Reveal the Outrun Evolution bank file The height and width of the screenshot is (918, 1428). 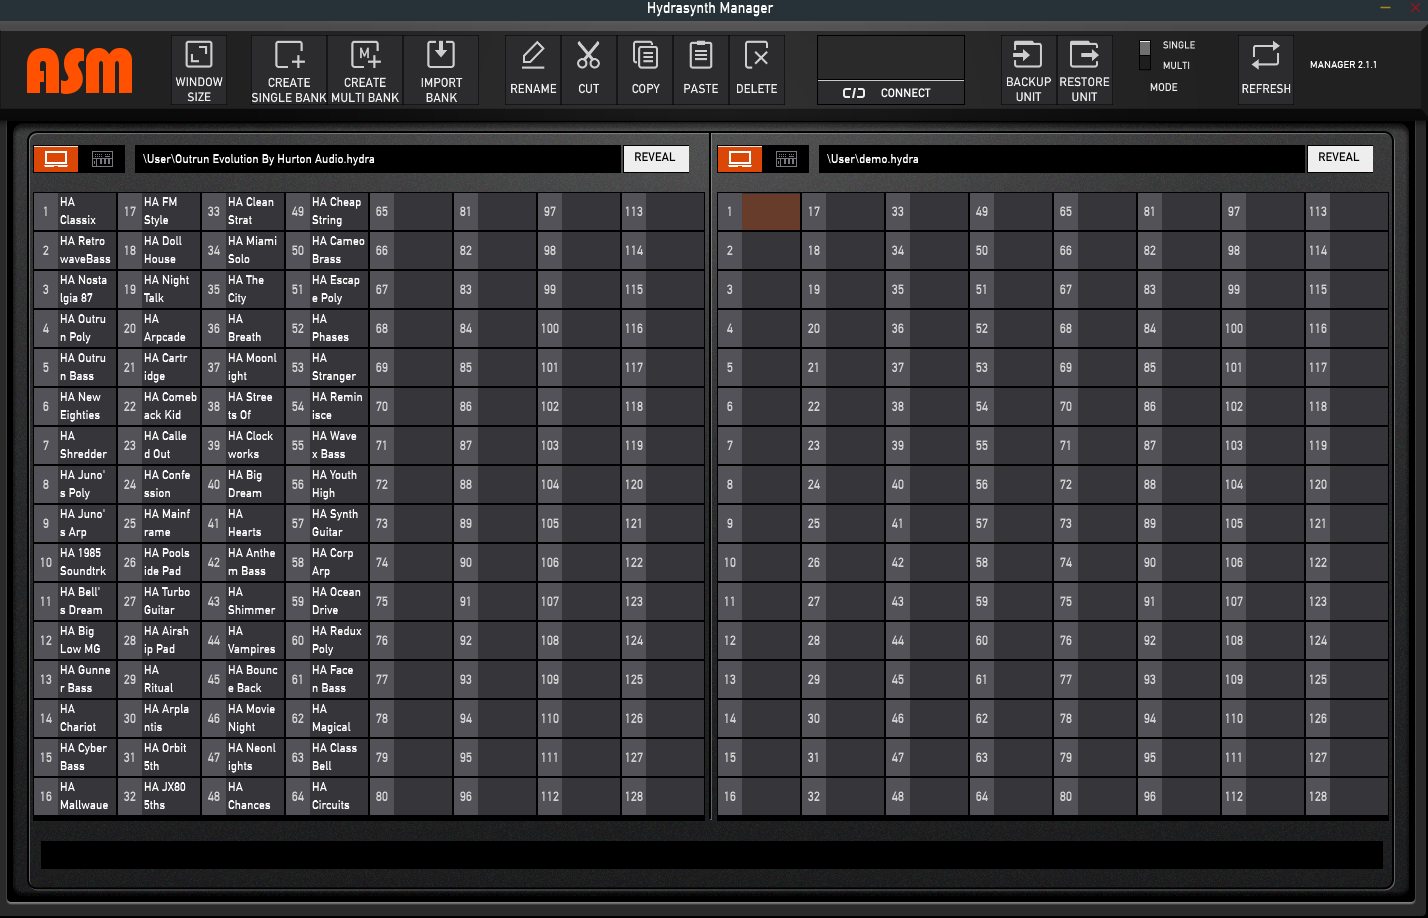(x=655, y=158)
